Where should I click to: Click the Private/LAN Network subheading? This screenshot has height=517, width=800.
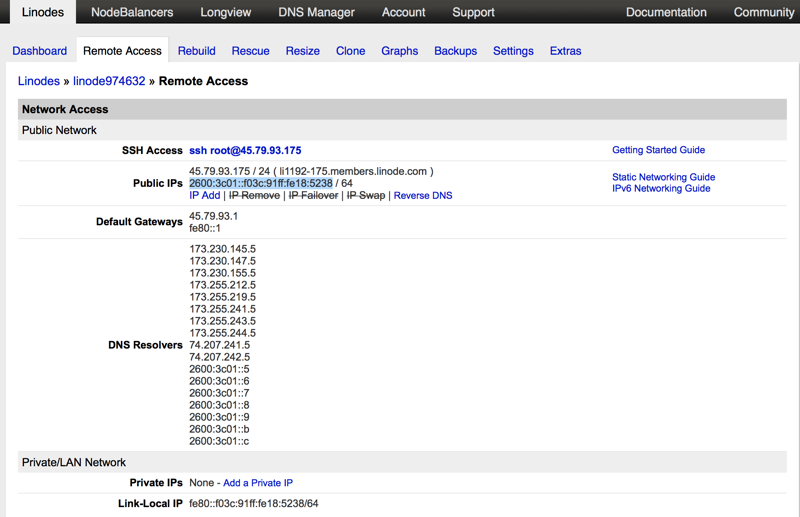click(x=402, y=462)
